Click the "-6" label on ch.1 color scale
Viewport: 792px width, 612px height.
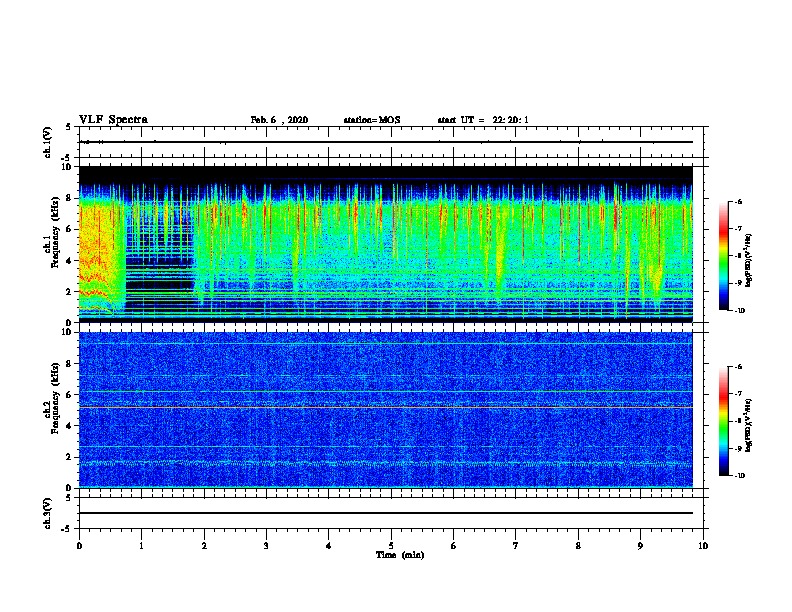pos(738,202)
